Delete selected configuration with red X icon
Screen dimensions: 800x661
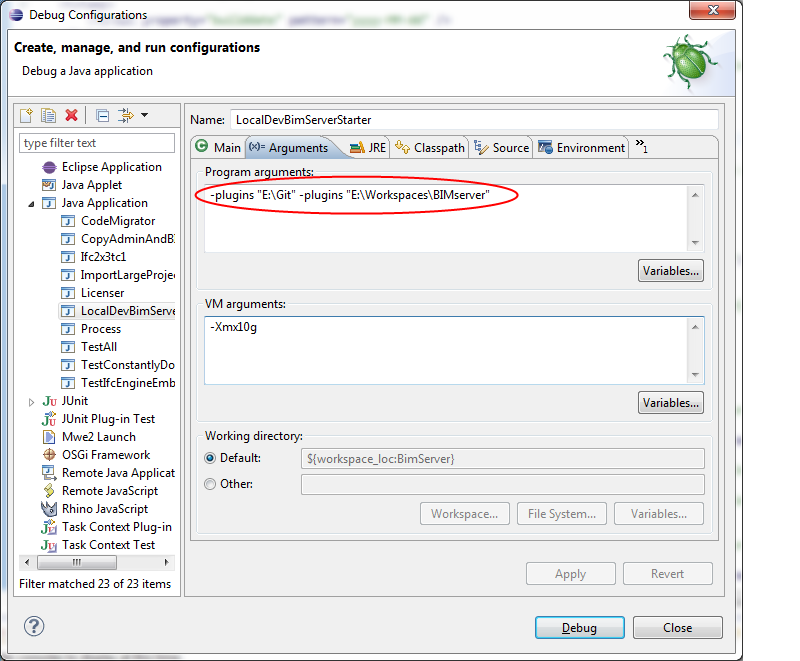pyautogui.click(x=71, y=116)
